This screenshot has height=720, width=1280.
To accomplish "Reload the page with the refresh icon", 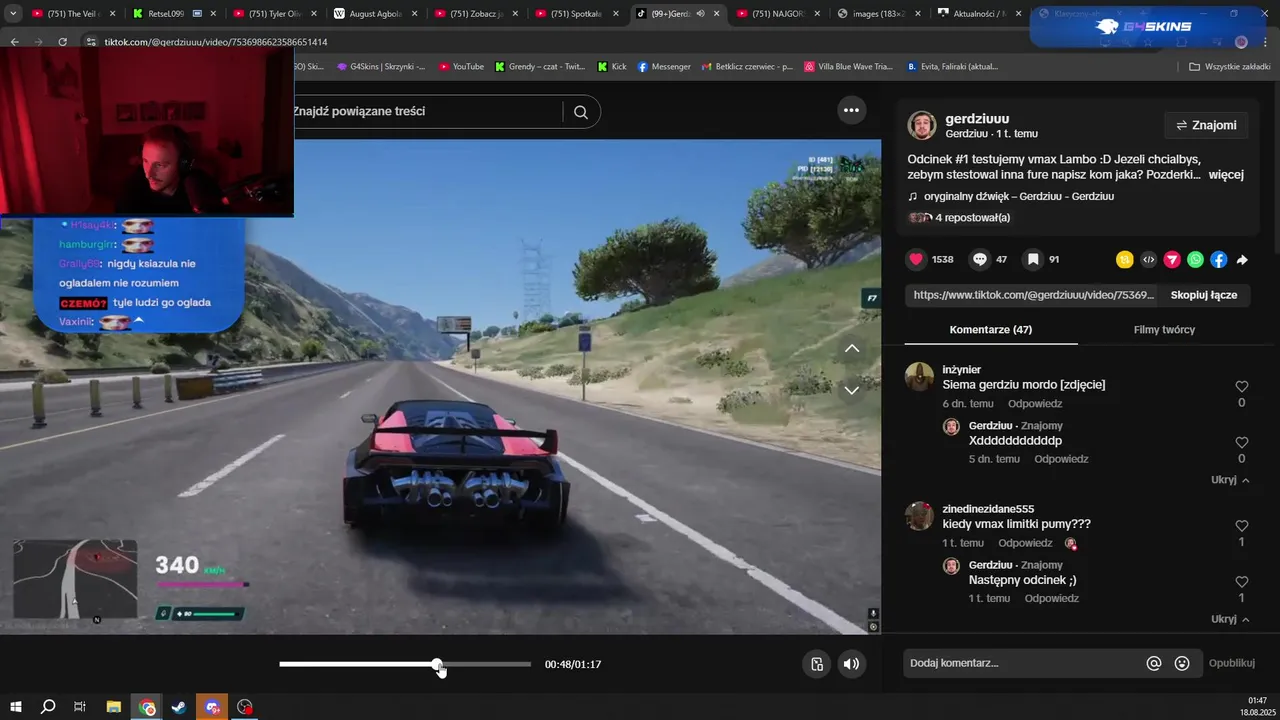I will (62, 42).
